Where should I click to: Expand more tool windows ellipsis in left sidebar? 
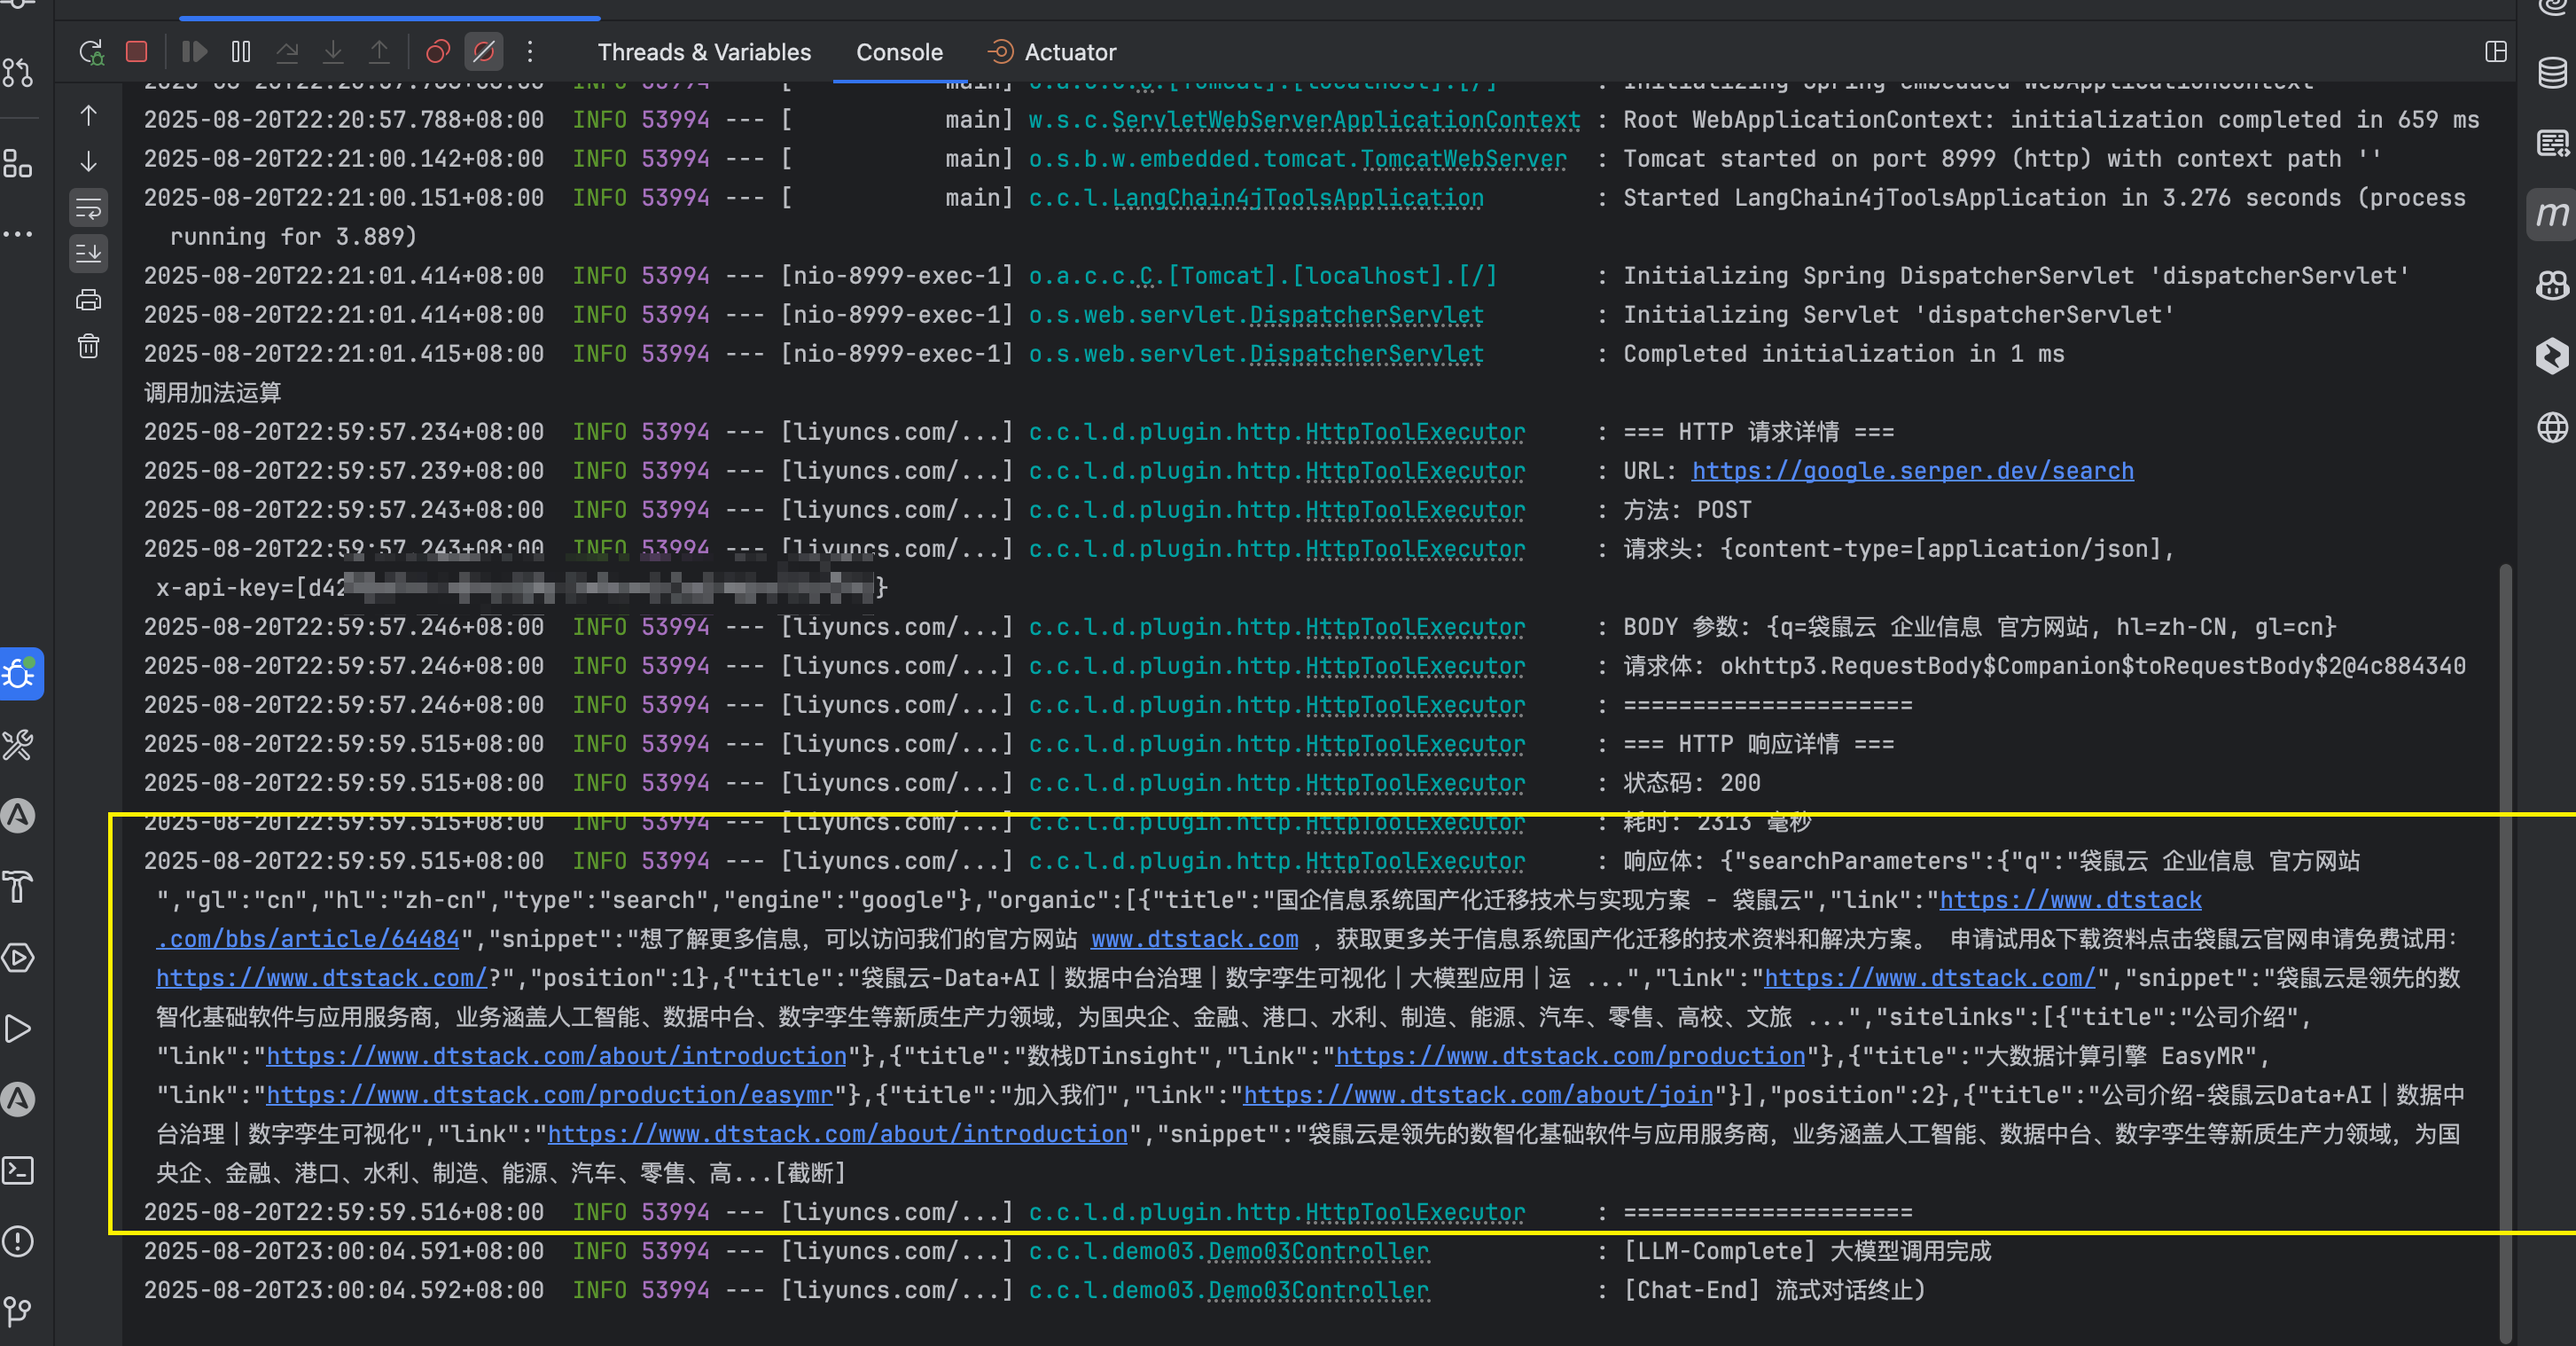pyautogui.click(x=18, y=235)
